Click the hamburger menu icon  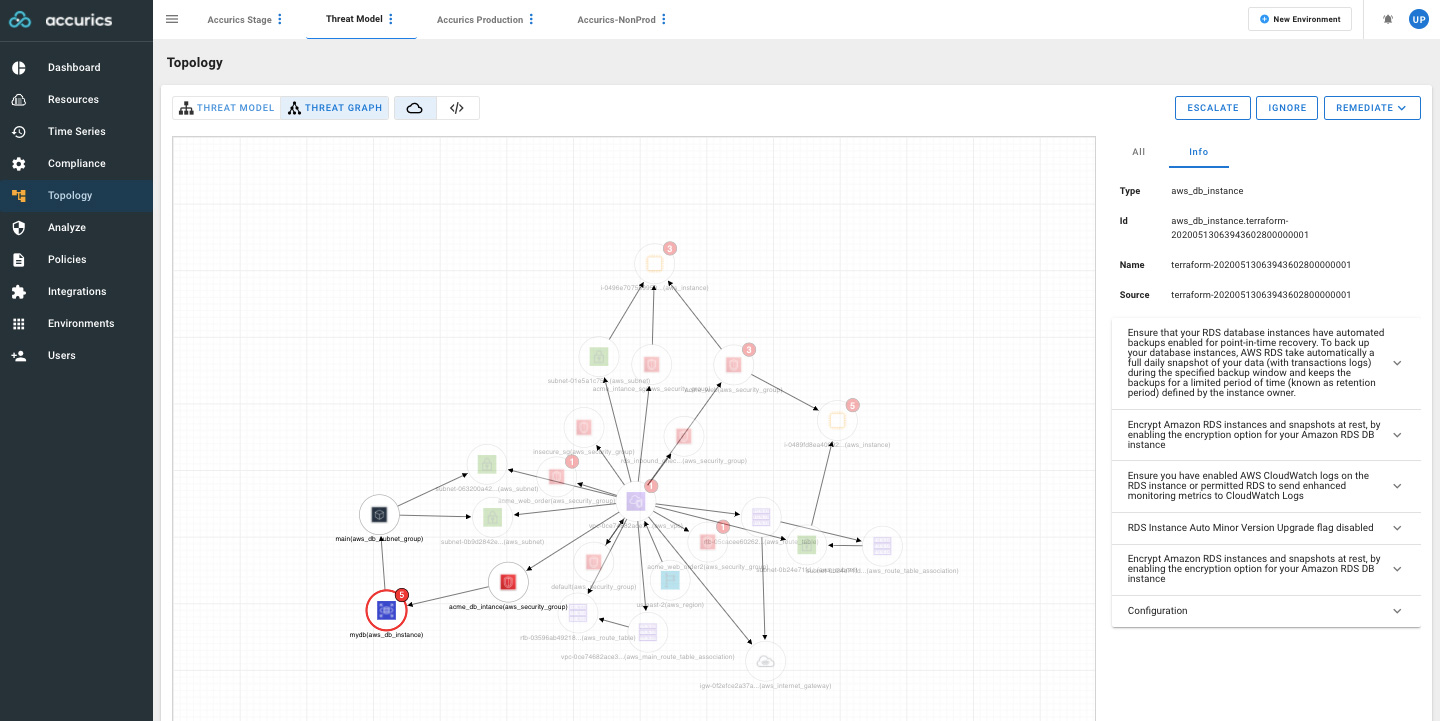[x=172, y=19]
